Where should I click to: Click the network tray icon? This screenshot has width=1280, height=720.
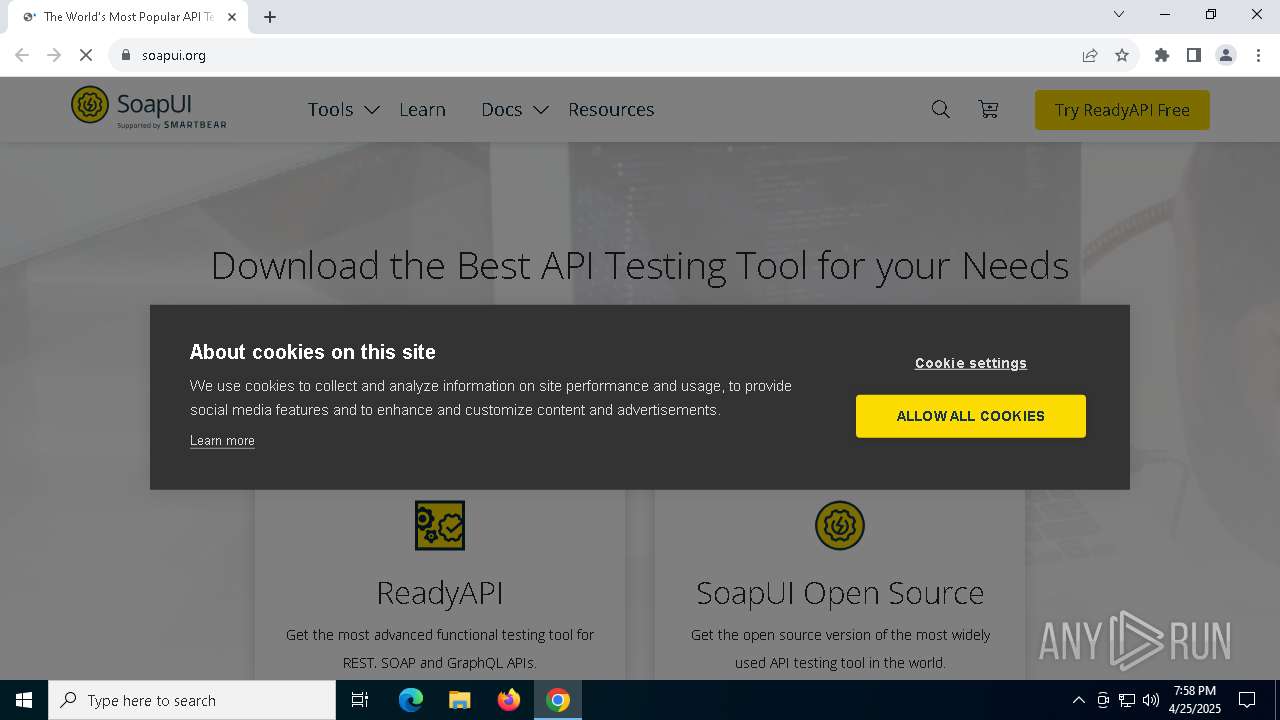(x=1127, y=700)
